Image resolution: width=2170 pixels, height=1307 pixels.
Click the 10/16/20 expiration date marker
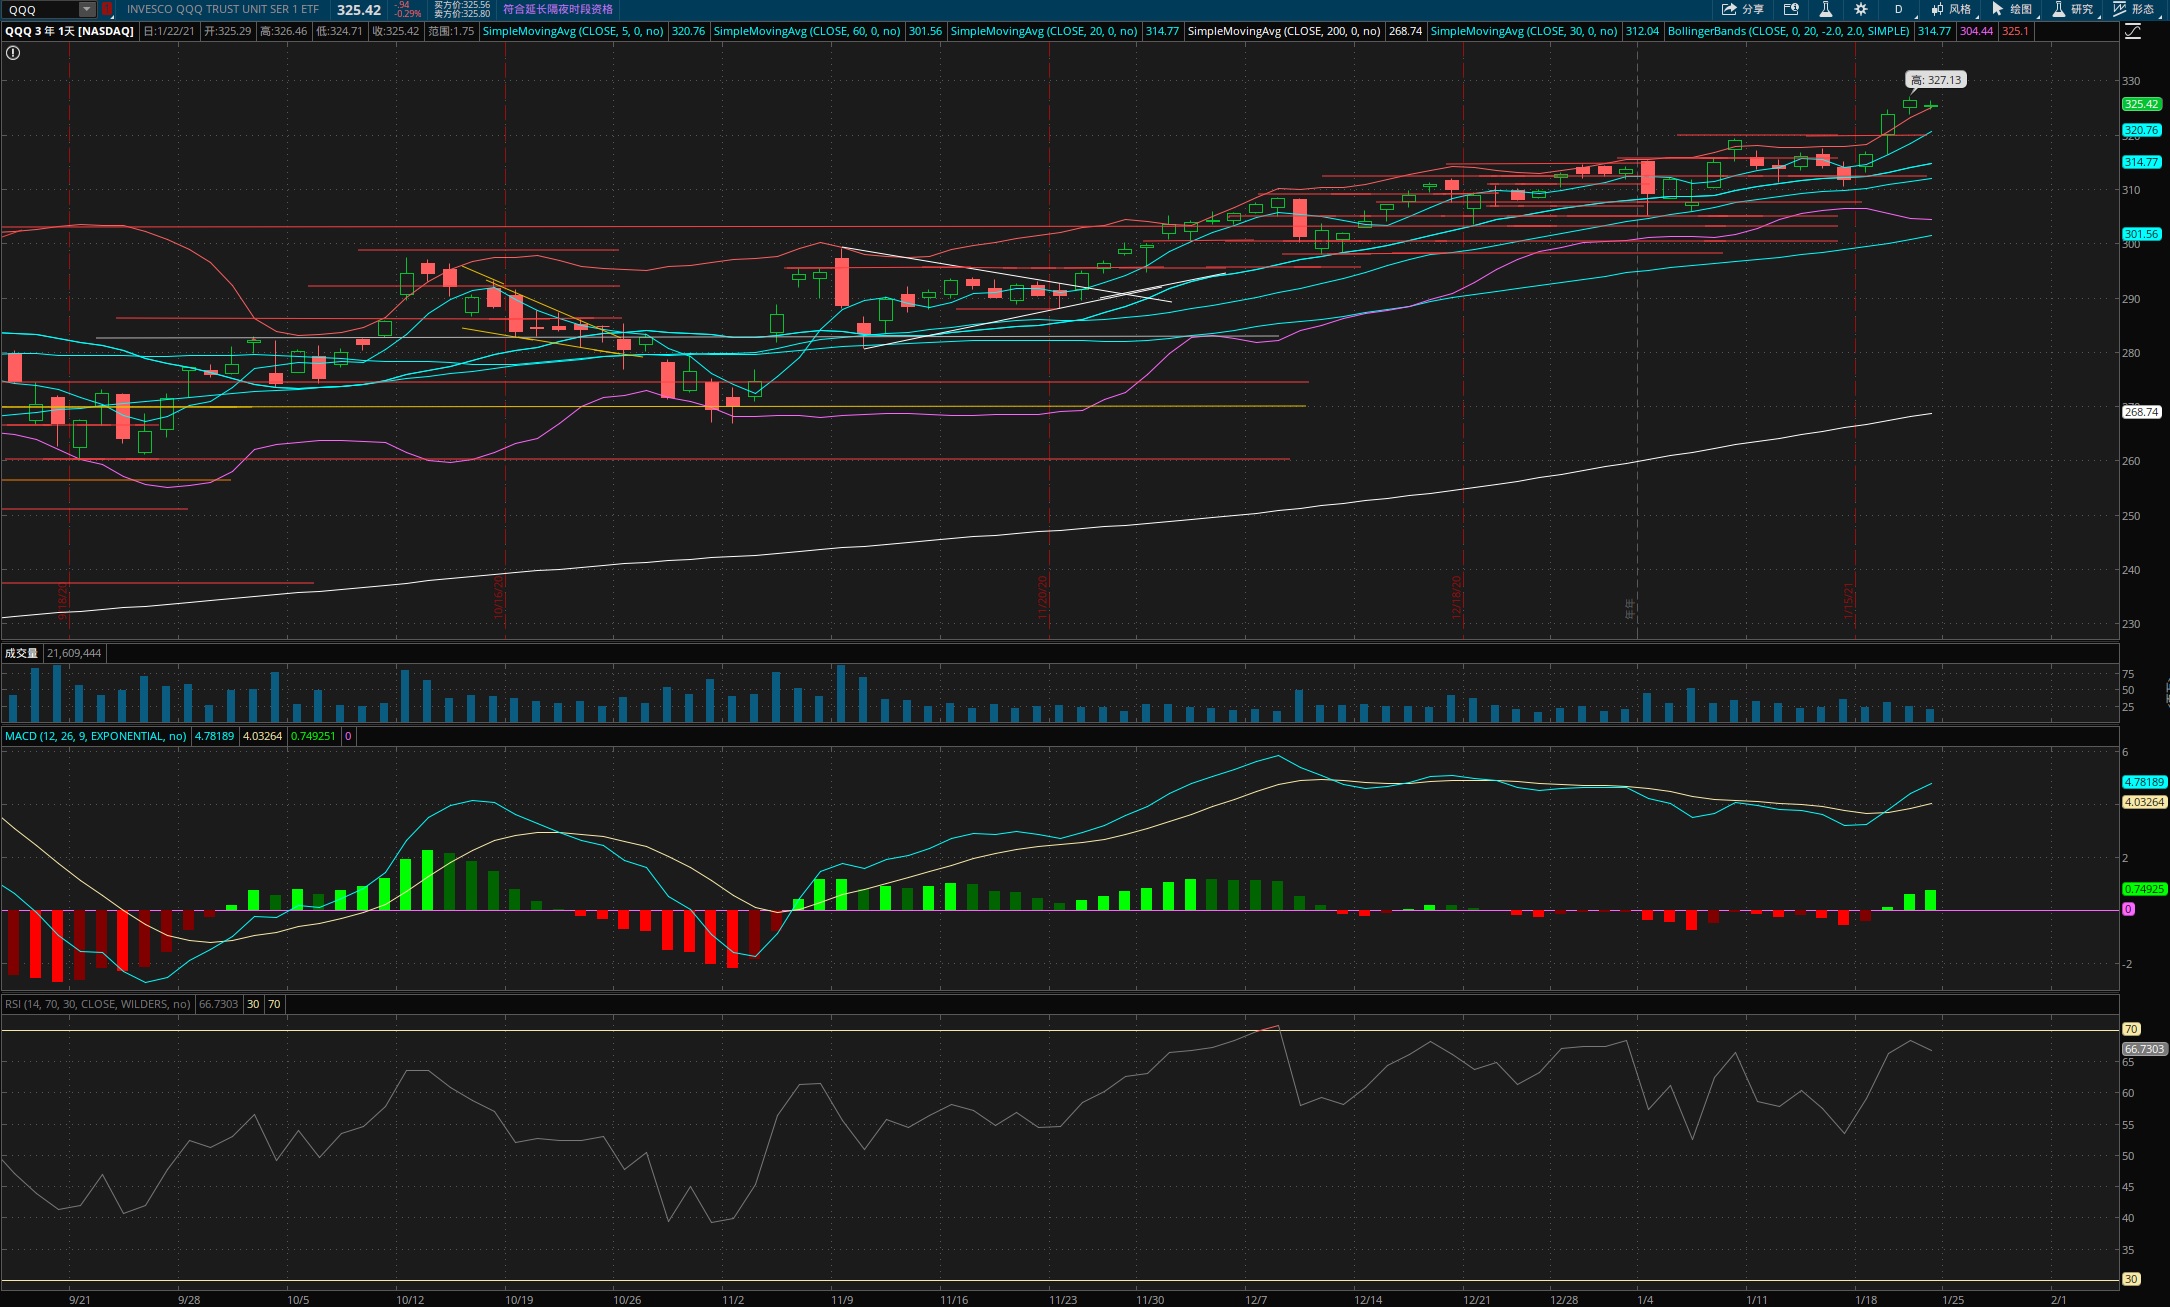(499, 596)
